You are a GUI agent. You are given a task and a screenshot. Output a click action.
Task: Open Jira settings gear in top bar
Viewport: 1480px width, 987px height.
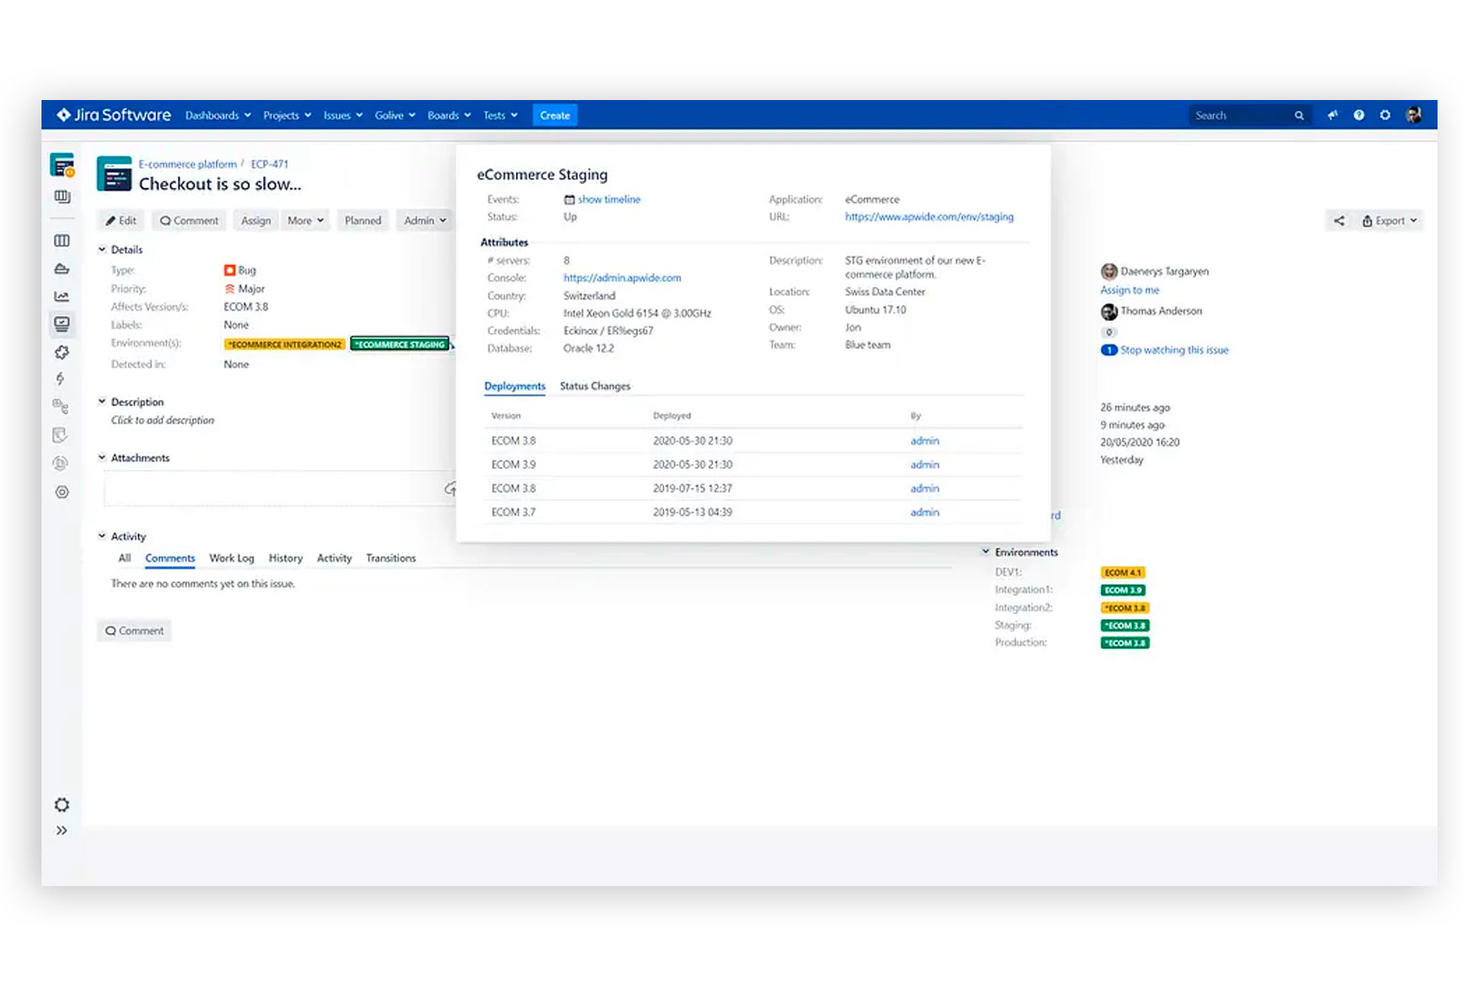(1385, 115)
